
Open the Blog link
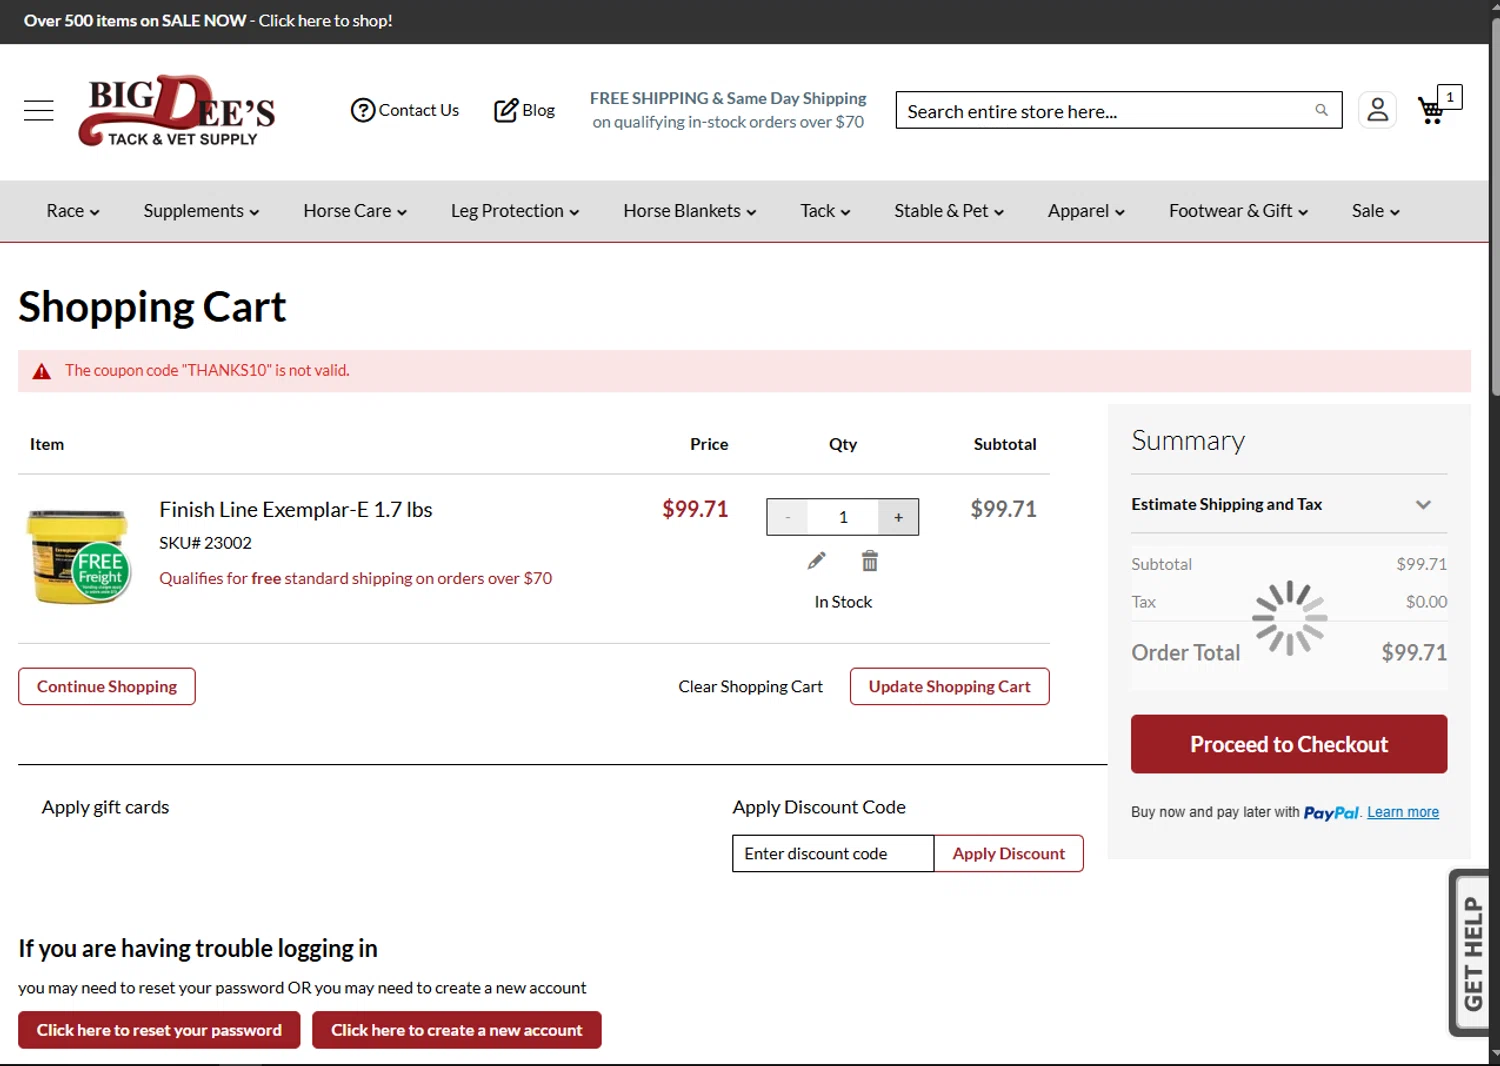coord(525,110)
